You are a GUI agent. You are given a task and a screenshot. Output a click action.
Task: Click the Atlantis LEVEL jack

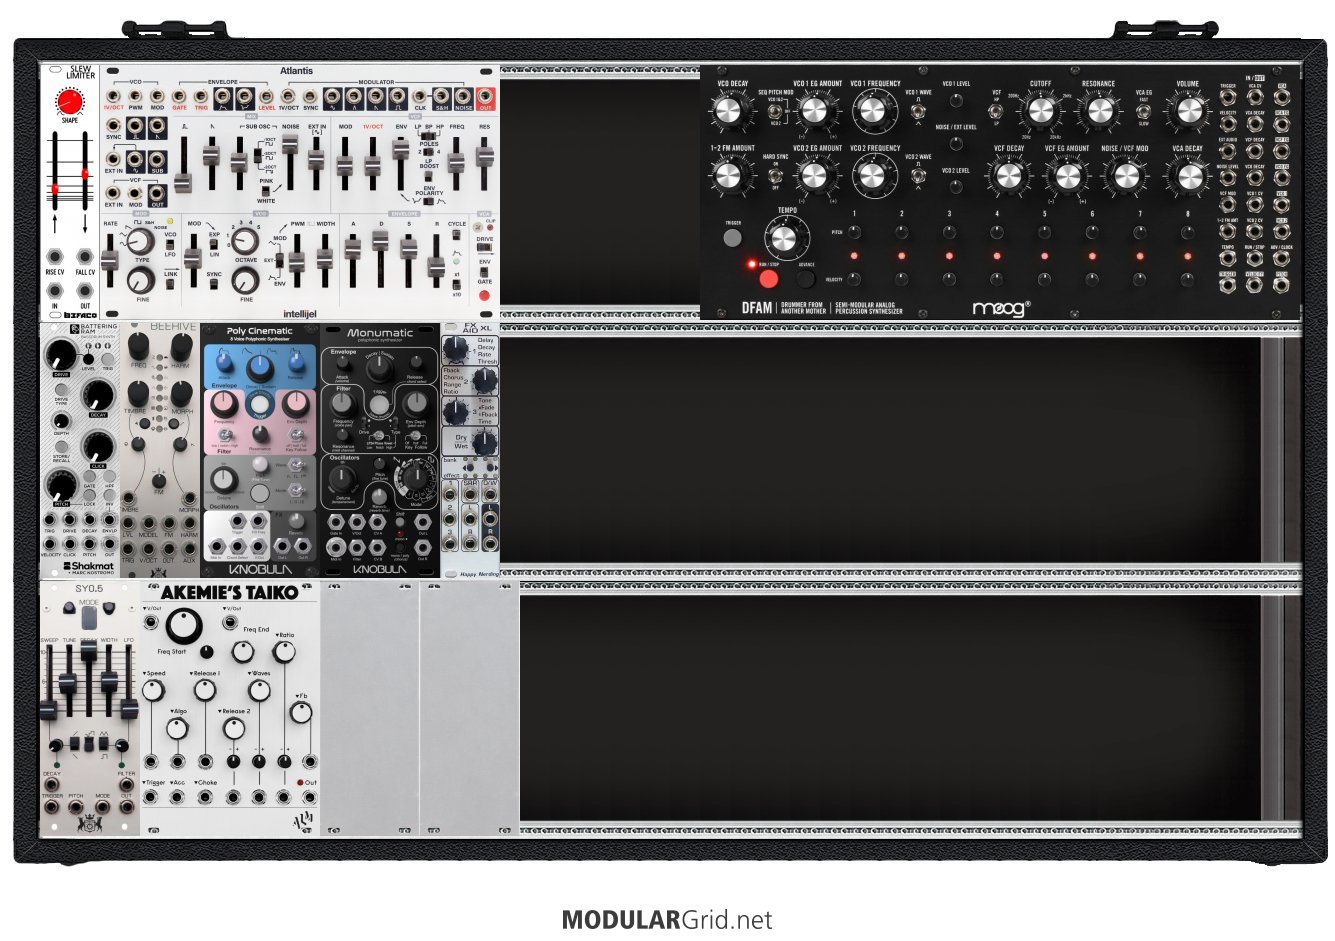pos(267,97)
